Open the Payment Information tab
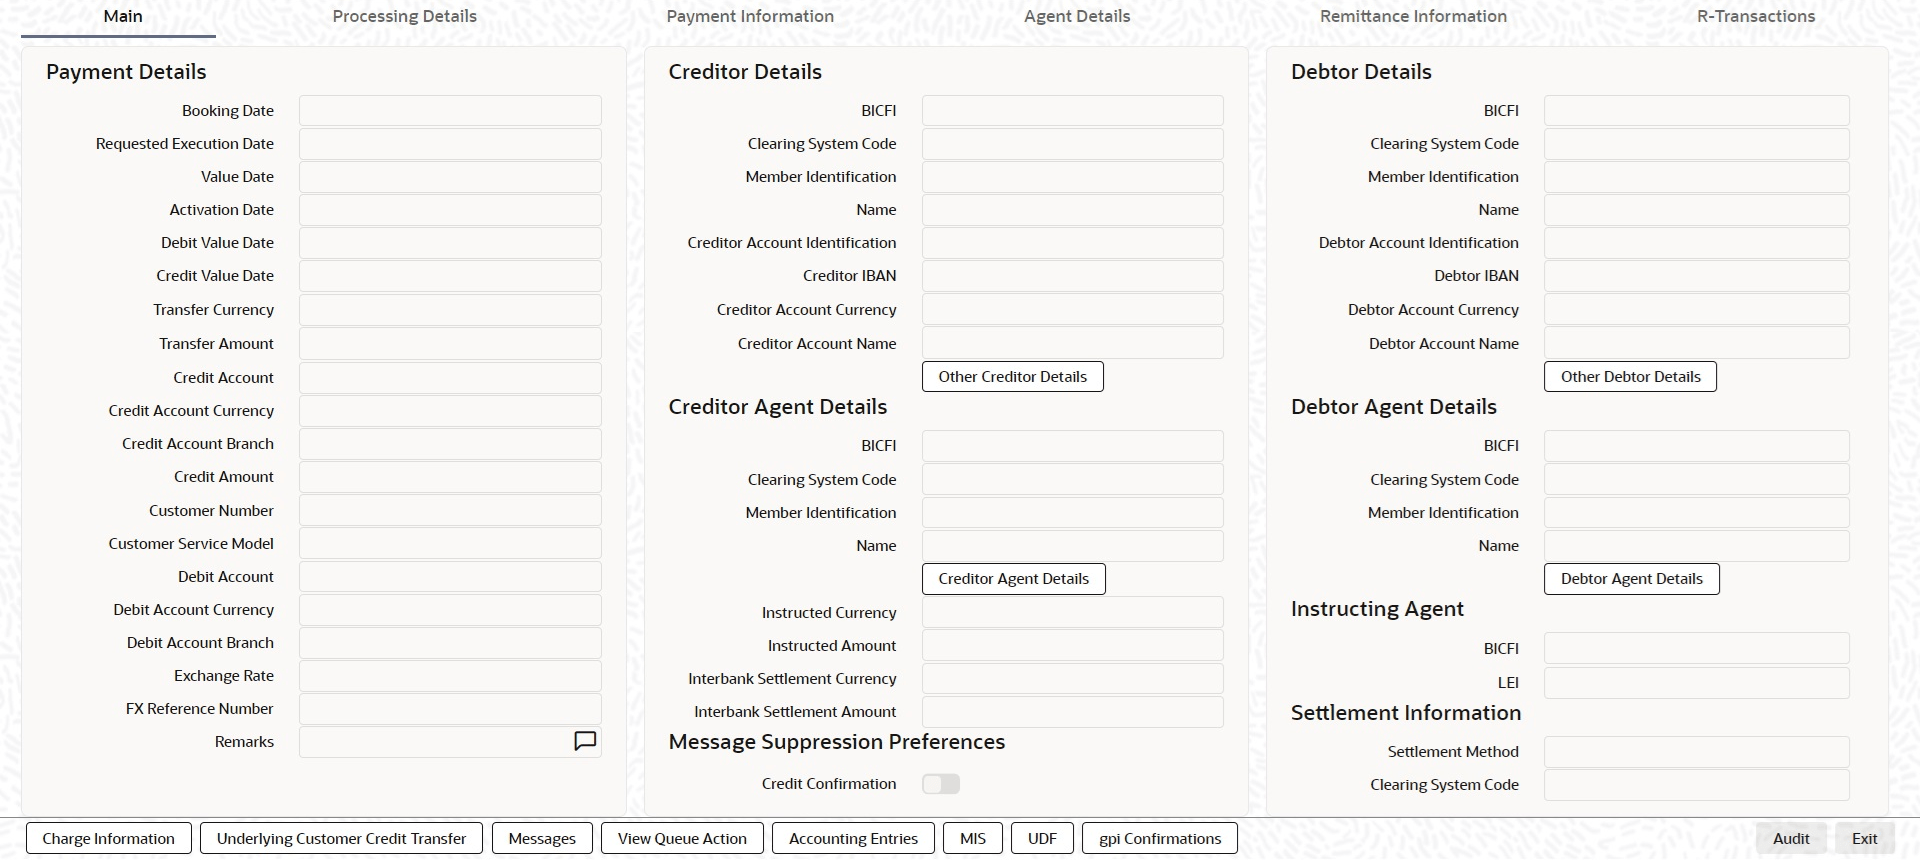This screenshot has height=860, width=1920. pyautogui.click(x=750, y=16)
